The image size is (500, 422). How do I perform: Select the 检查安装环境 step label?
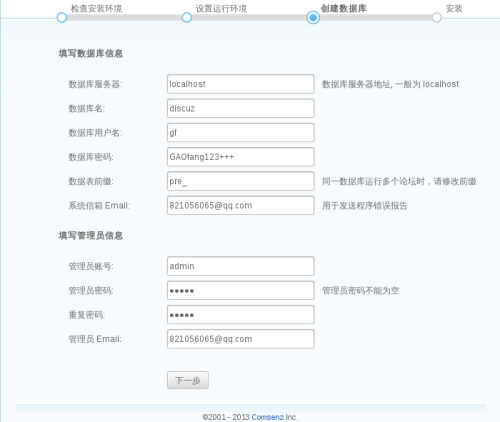click(96, 8)
